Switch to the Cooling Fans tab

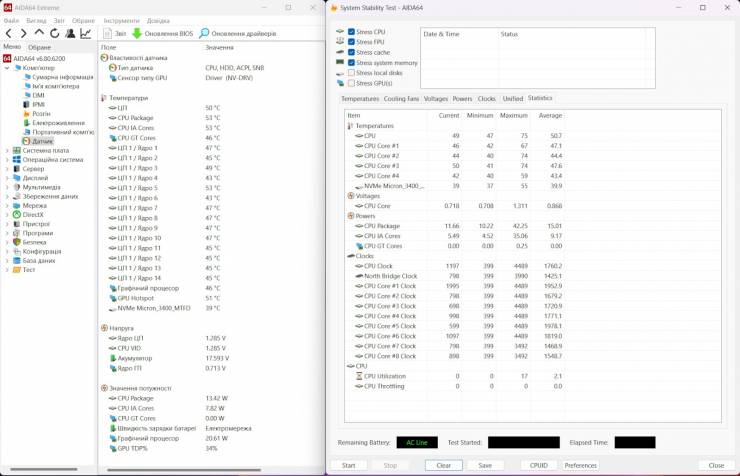(x=401, y=99)
